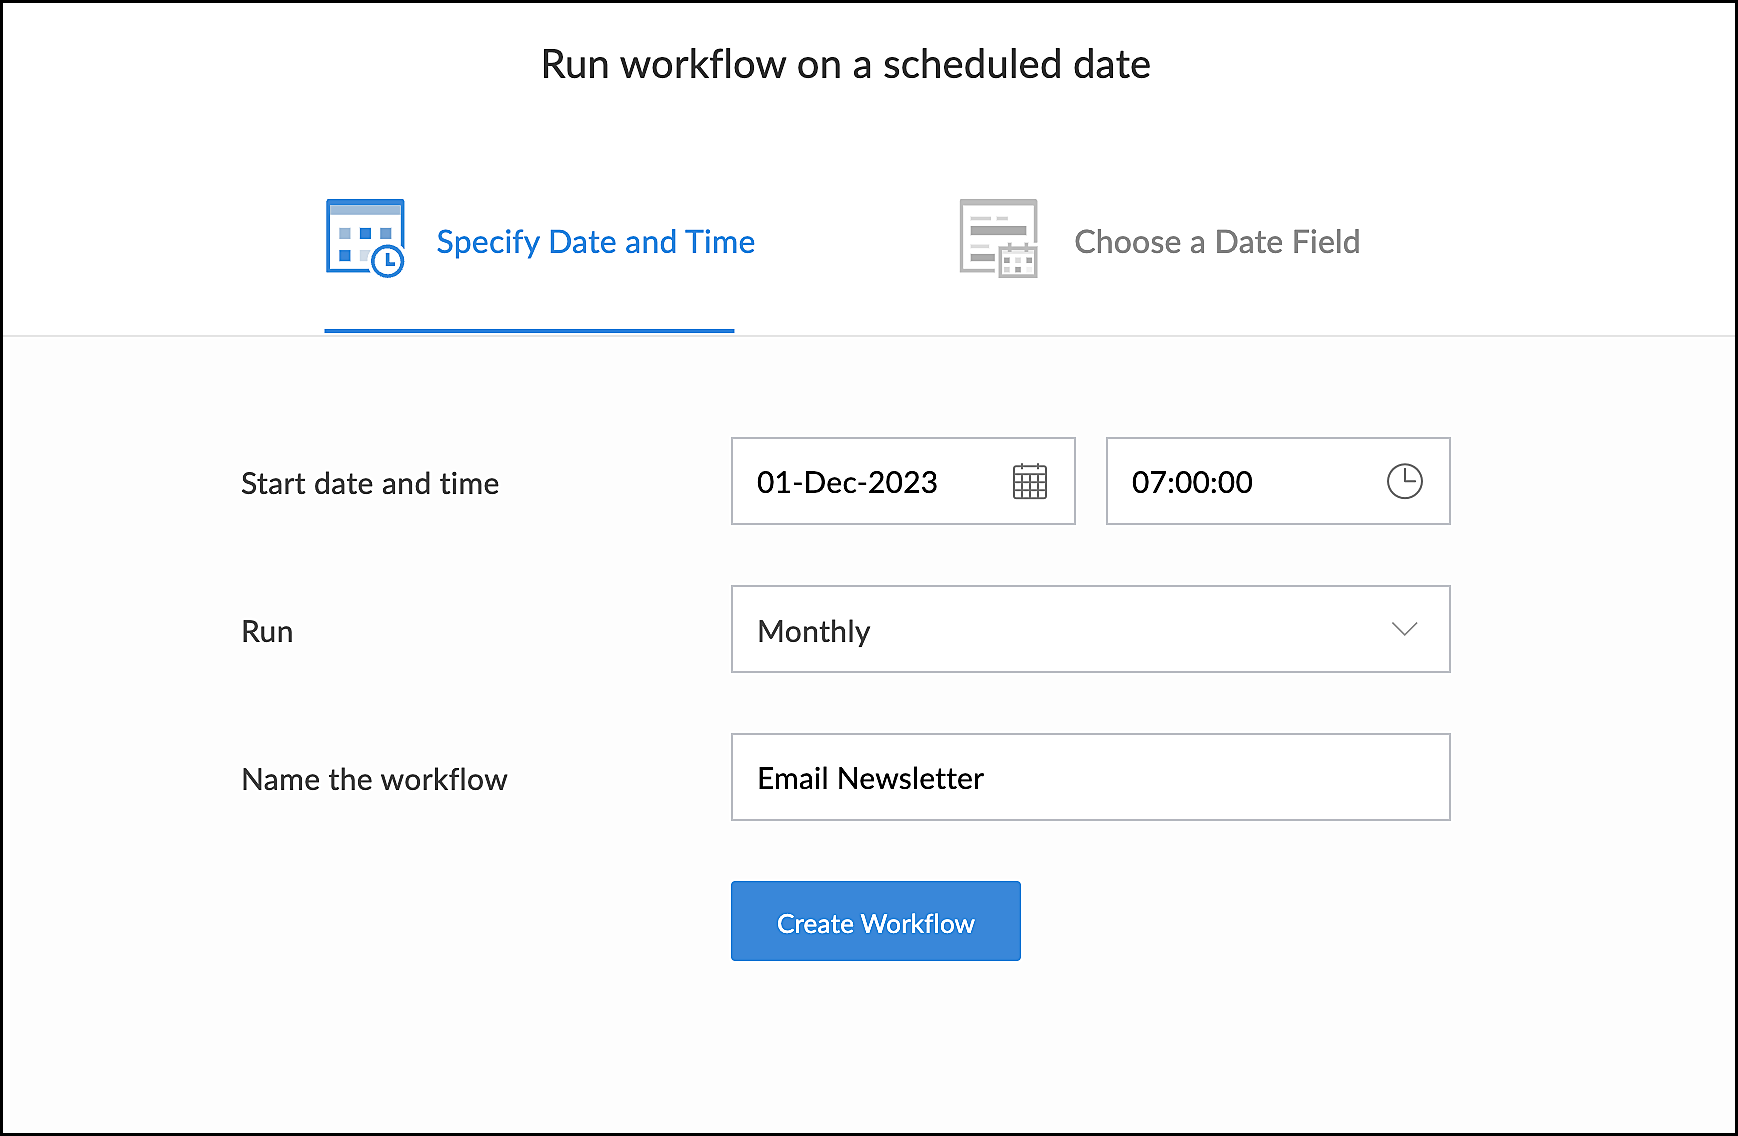
Task: Open the Choose a Date Field tab
Action: (x=1216, y=242)
